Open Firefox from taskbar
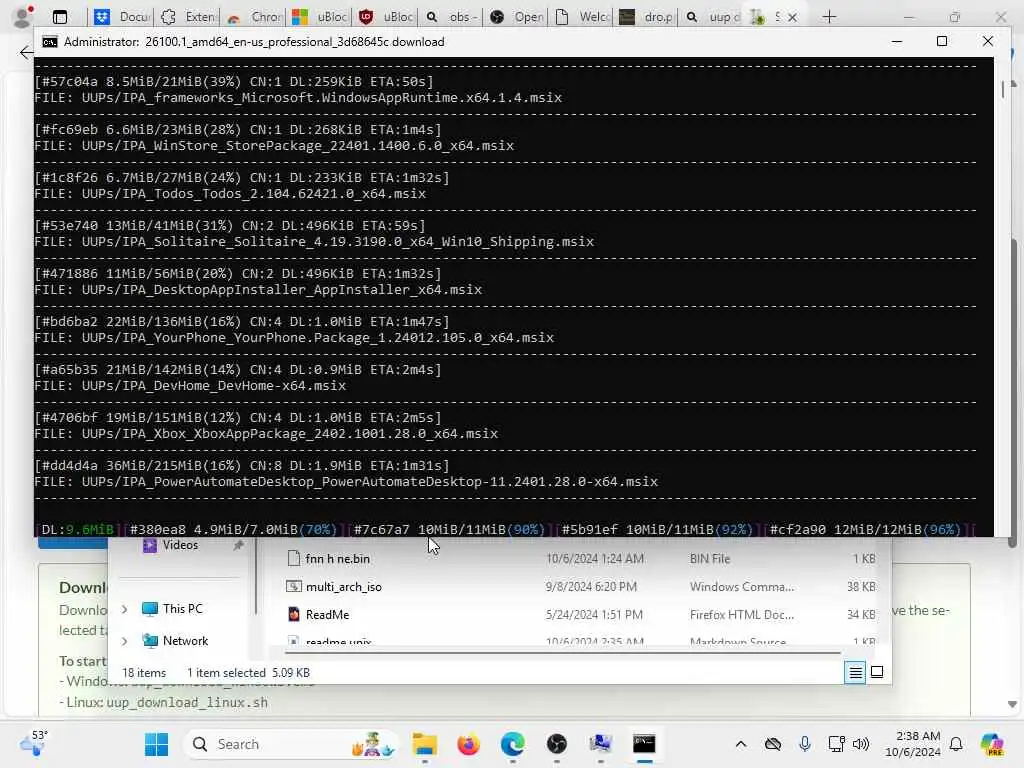The width and height of the screenshot is (1024, 768). (x=468, y=744)
